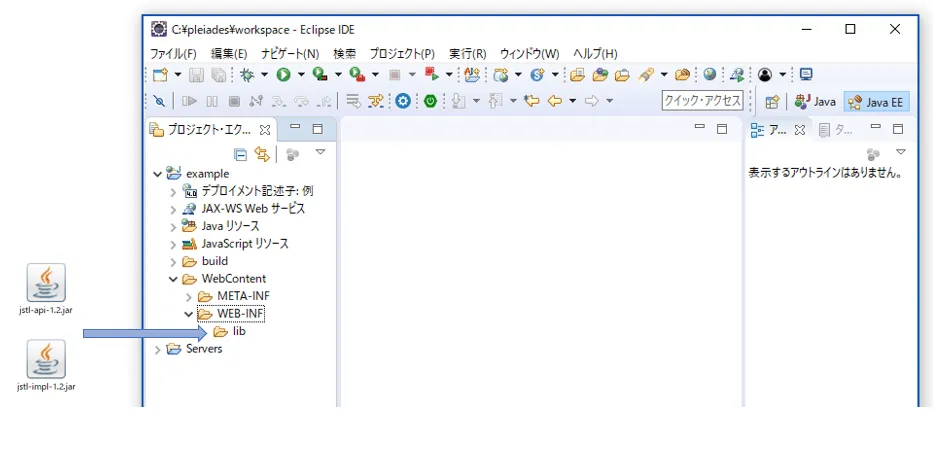The width and height of the screenshot is (938, 450).
Task: Switch to the Java EE perspective
Action: (x=877, y=102)
